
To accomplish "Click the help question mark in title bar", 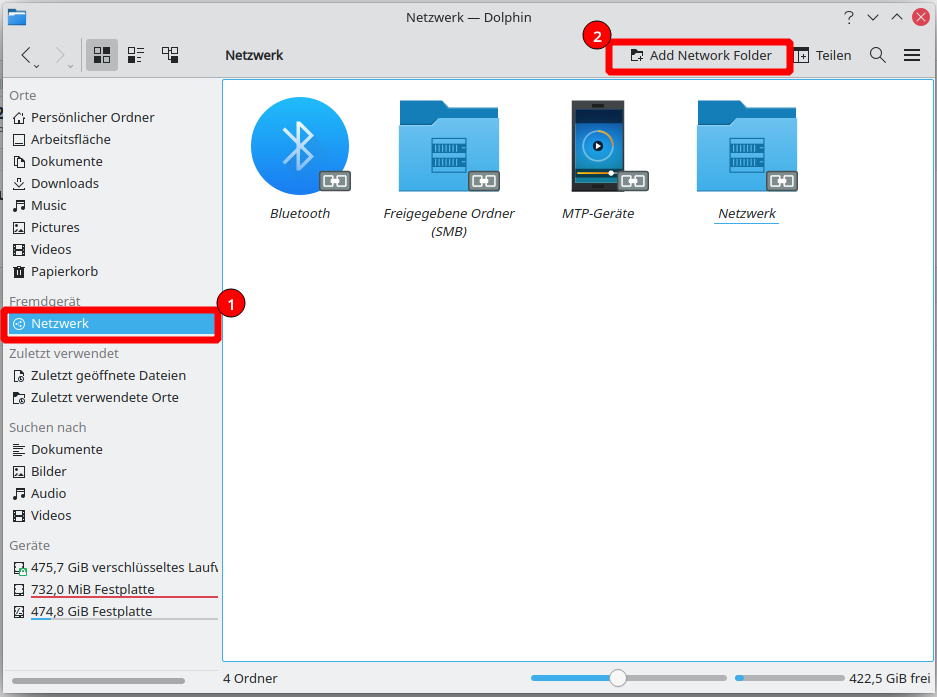I will click(x=849, y=17).
